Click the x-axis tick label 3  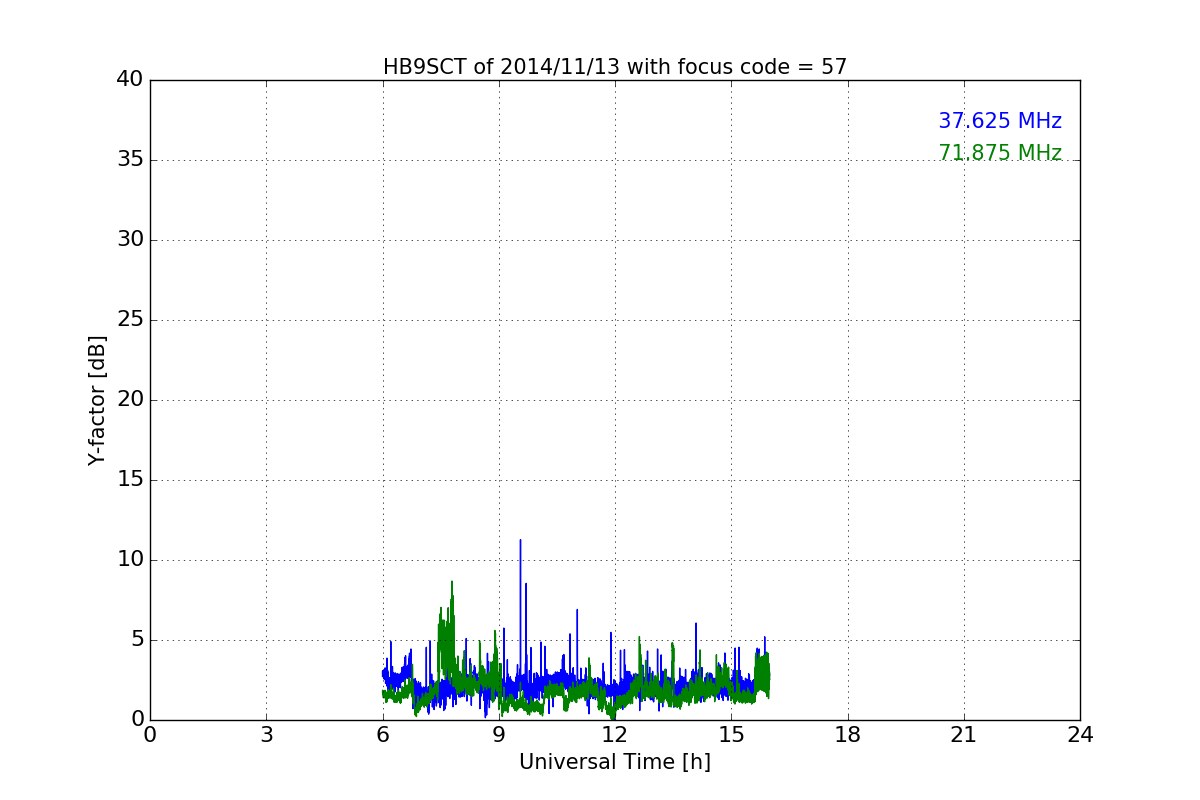[266, 735]
